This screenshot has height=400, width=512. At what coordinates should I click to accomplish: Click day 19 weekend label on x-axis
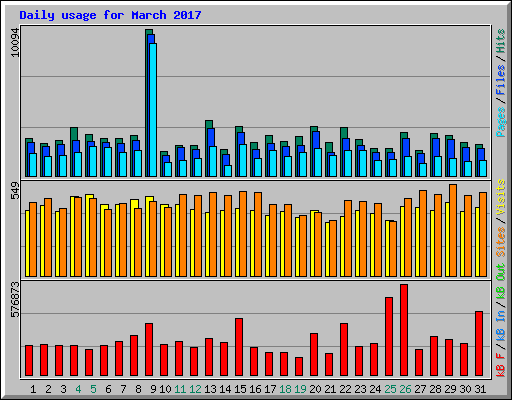click(300, 389)
